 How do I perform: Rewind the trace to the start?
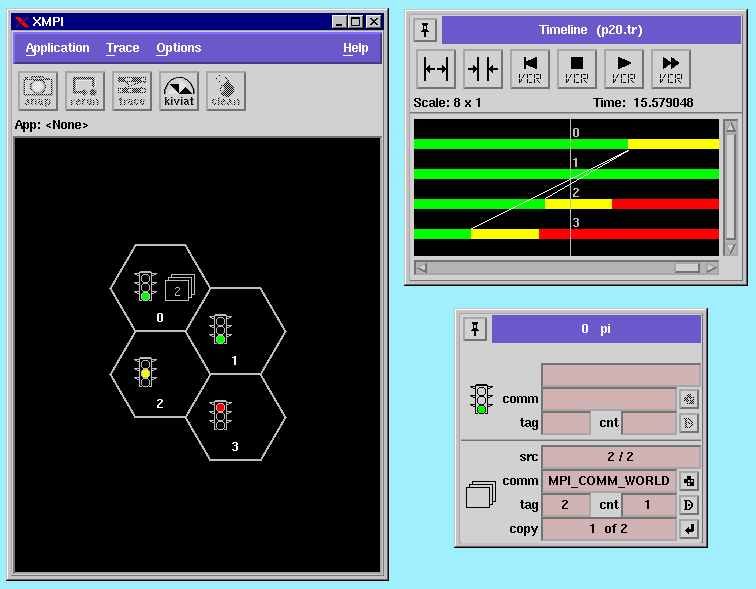[x=530, y=69]
